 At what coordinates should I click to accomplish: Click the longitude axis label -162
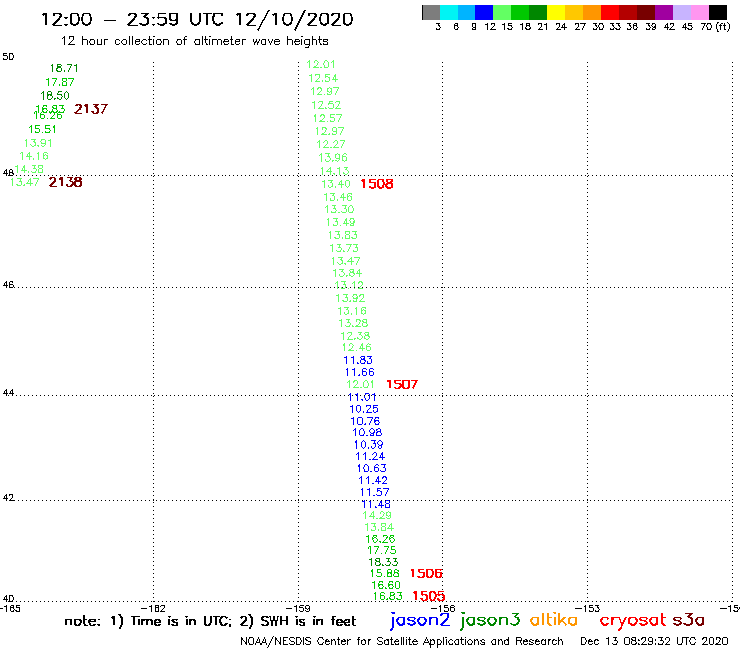point(153,609)
